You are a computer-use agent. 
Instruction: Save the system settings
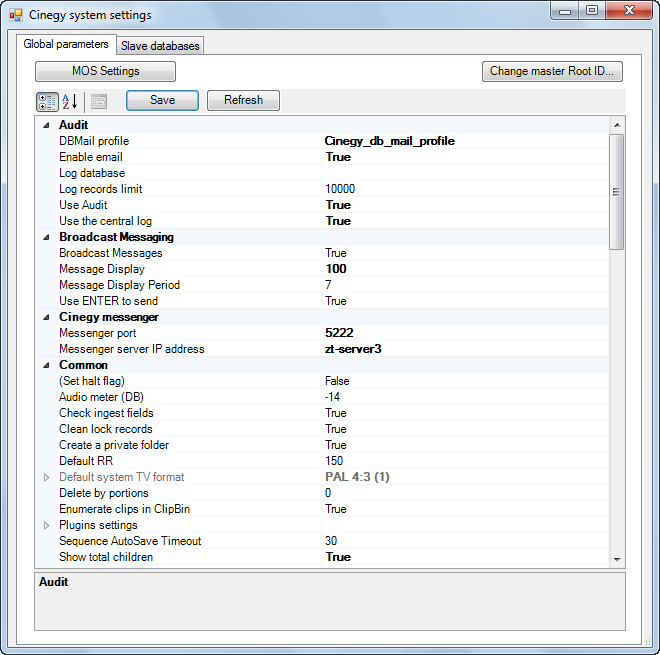pyautogui.click(x=162, y=100)
